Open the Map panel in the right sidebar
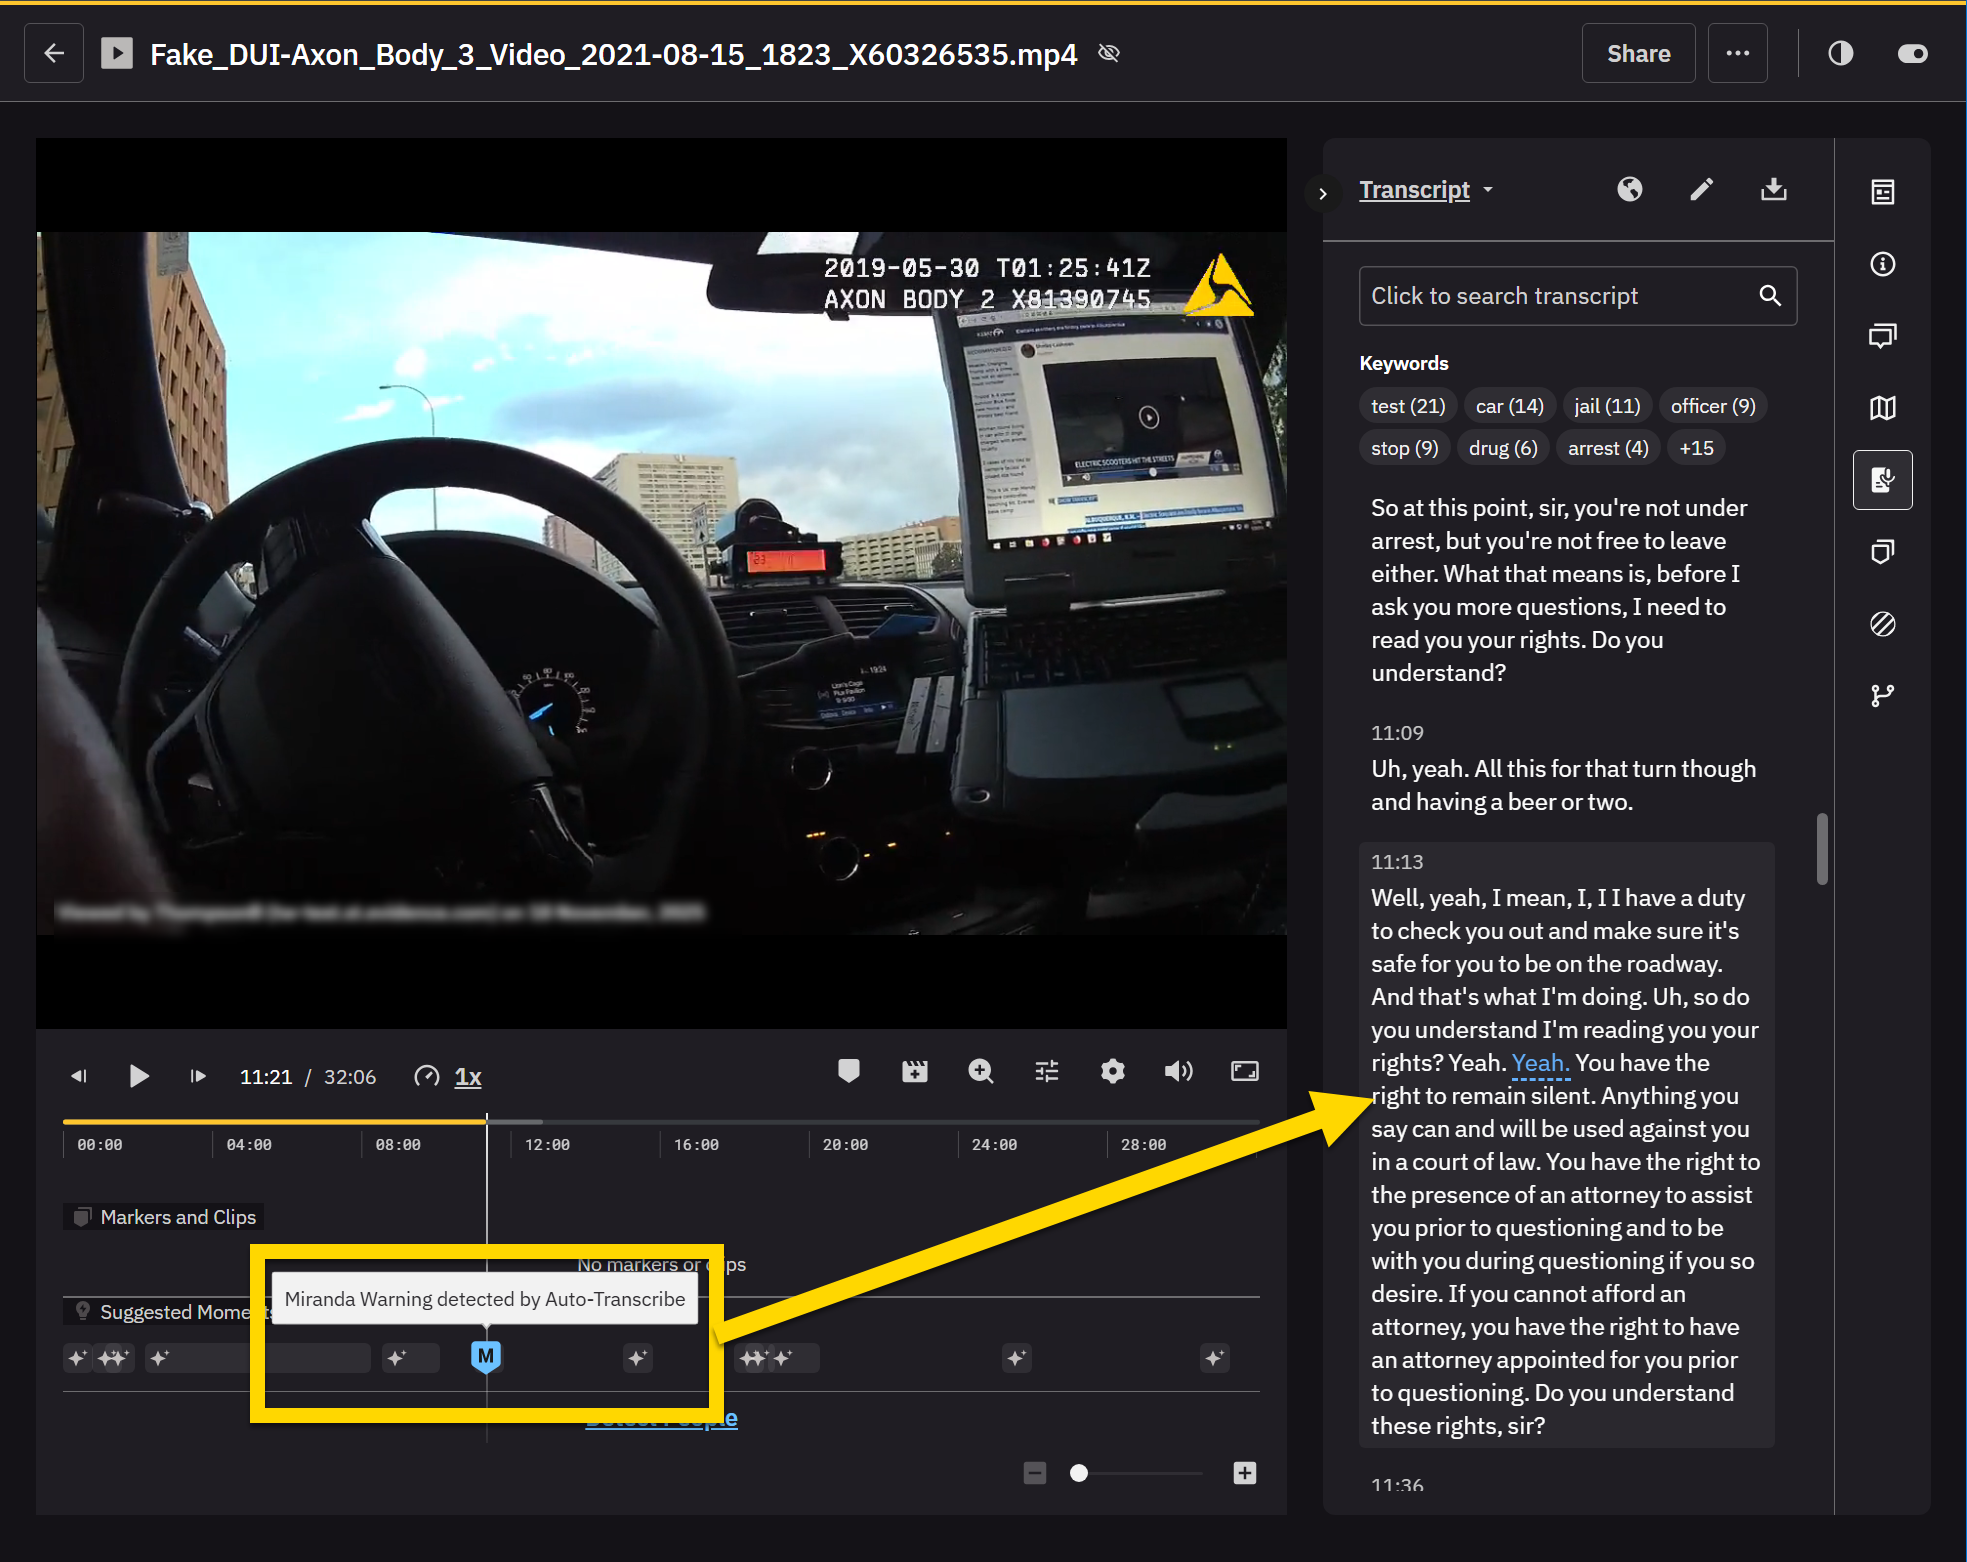Screen dimensions: 1967x1562 tap(1883, 407)
